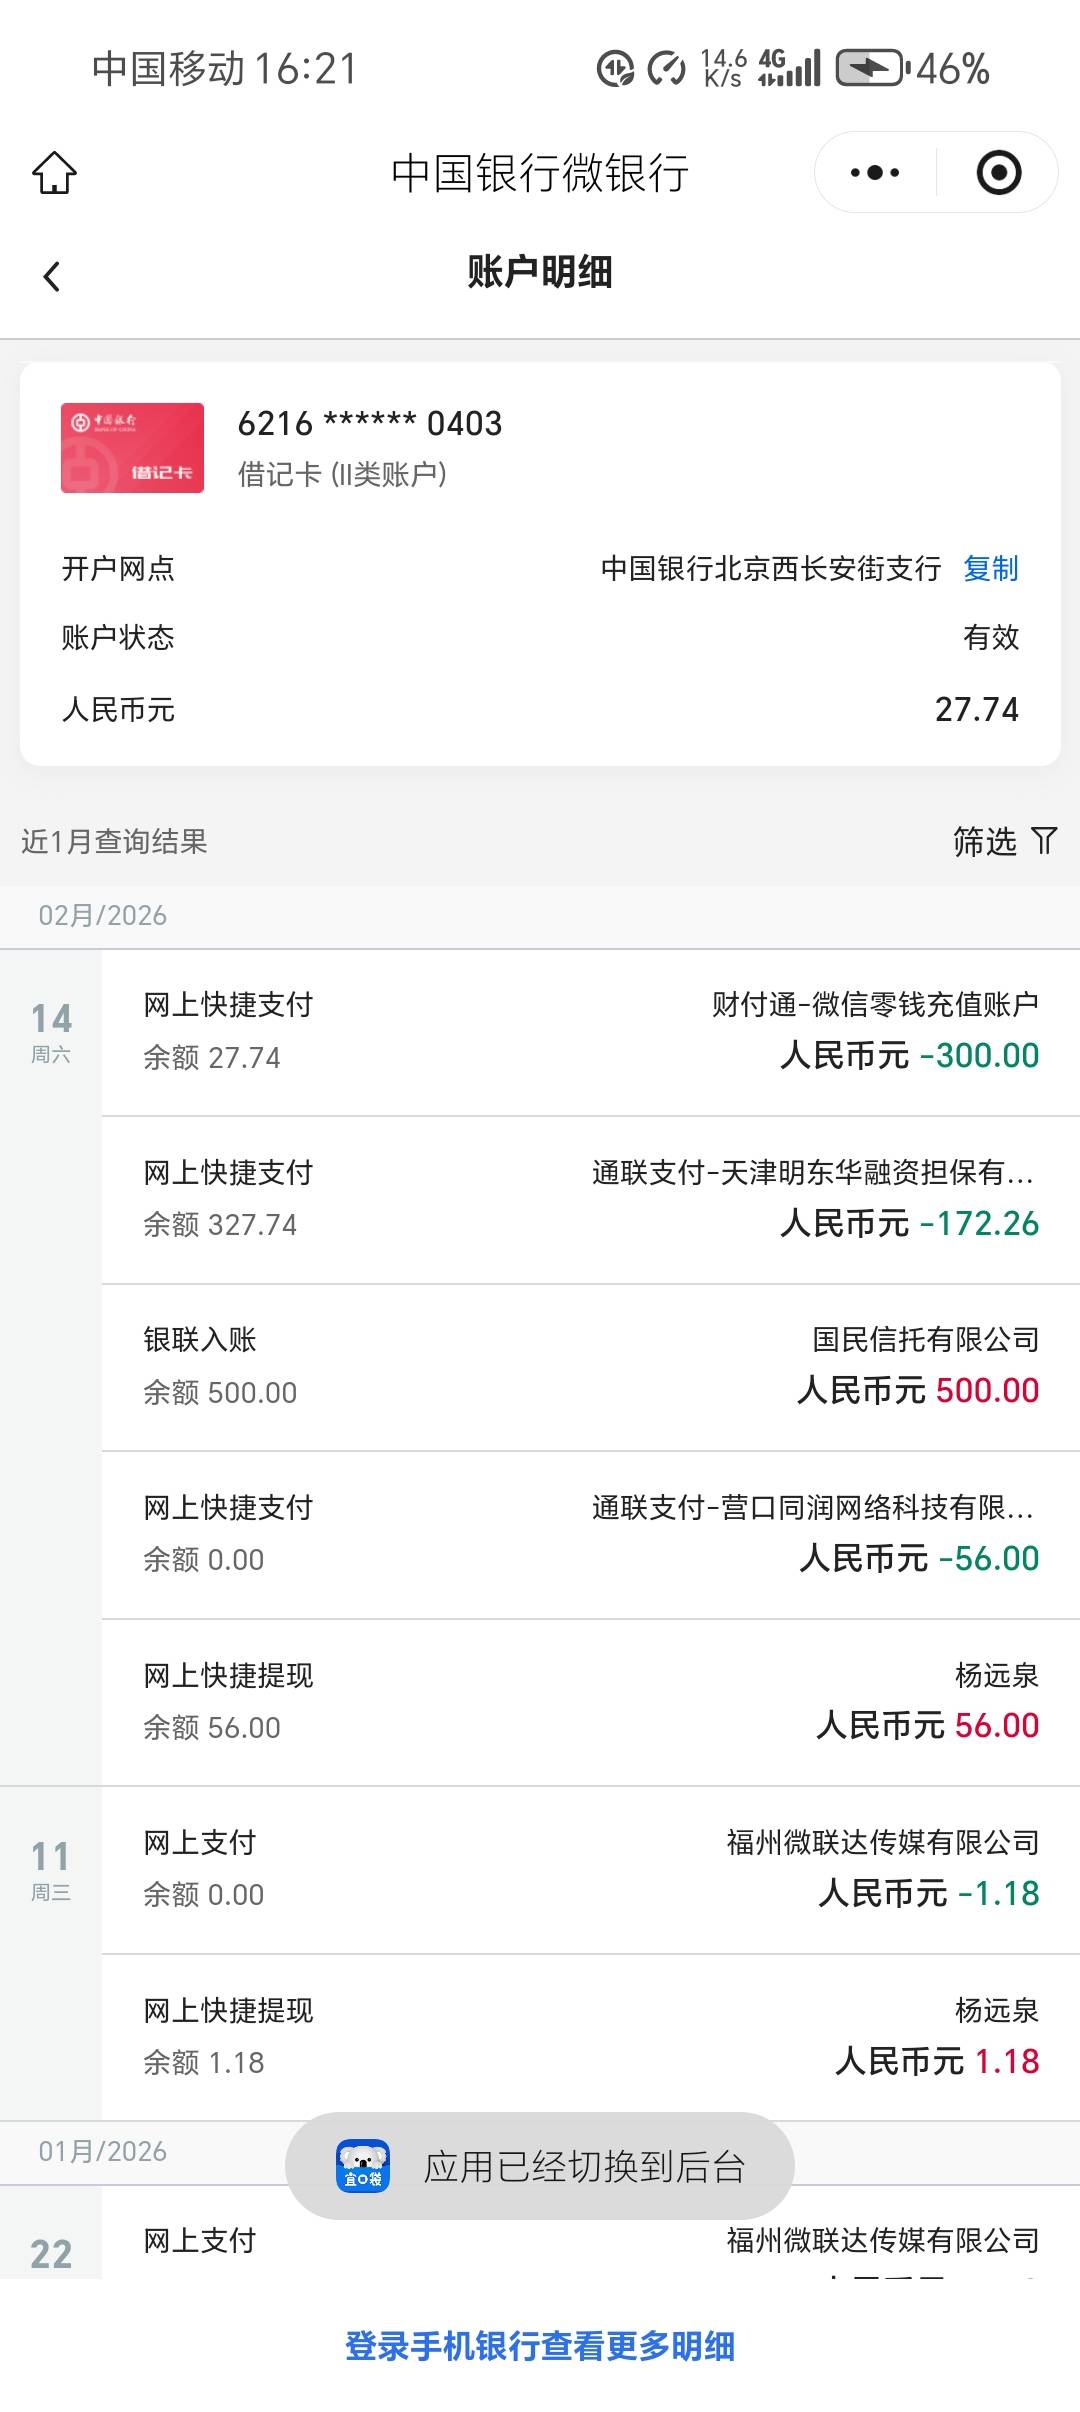Tap the red debit card thumbnail
The height and width of the screenshot is (2412, 1080).
(132, 448)
